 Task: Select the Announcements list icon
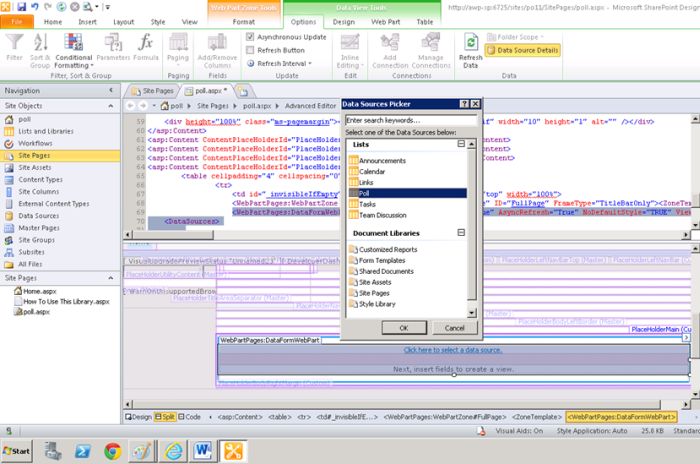pos(353,160)
